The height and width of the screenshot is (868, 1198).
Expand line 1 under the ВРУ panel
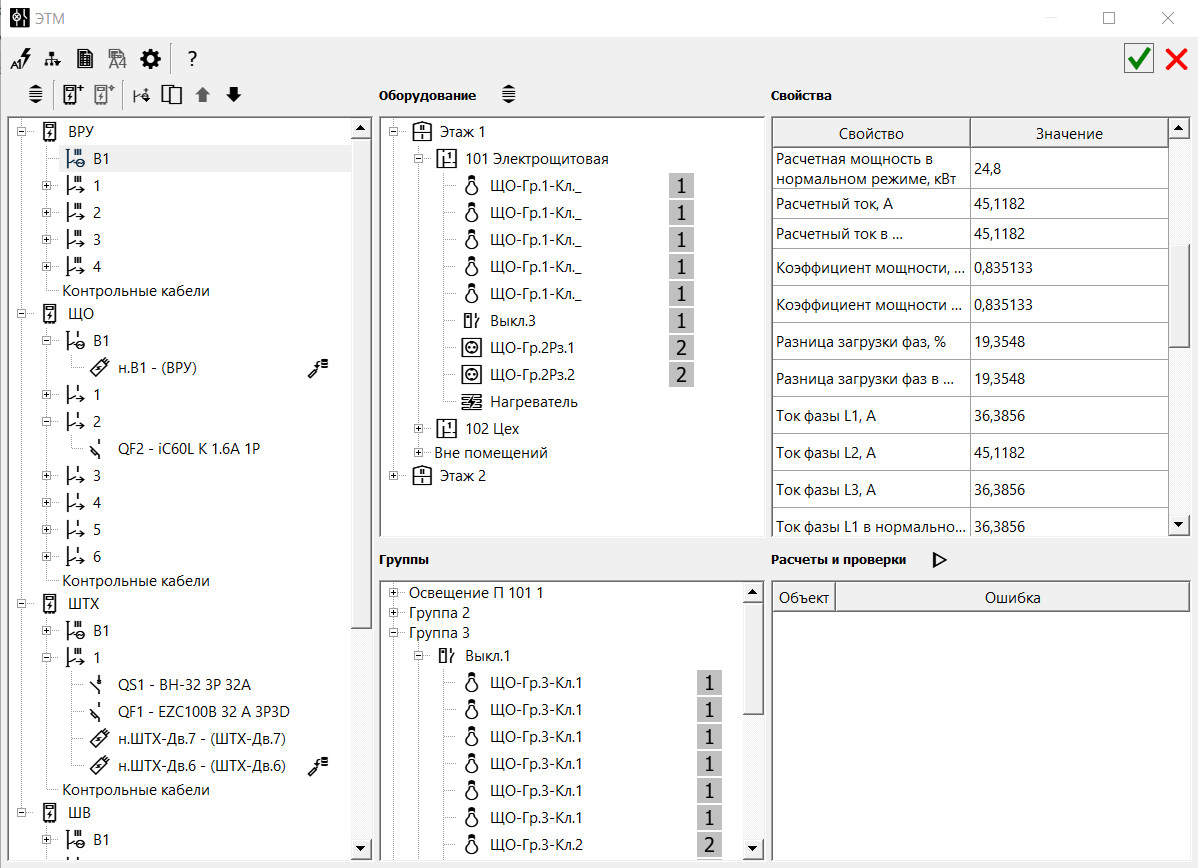[47, 186]
